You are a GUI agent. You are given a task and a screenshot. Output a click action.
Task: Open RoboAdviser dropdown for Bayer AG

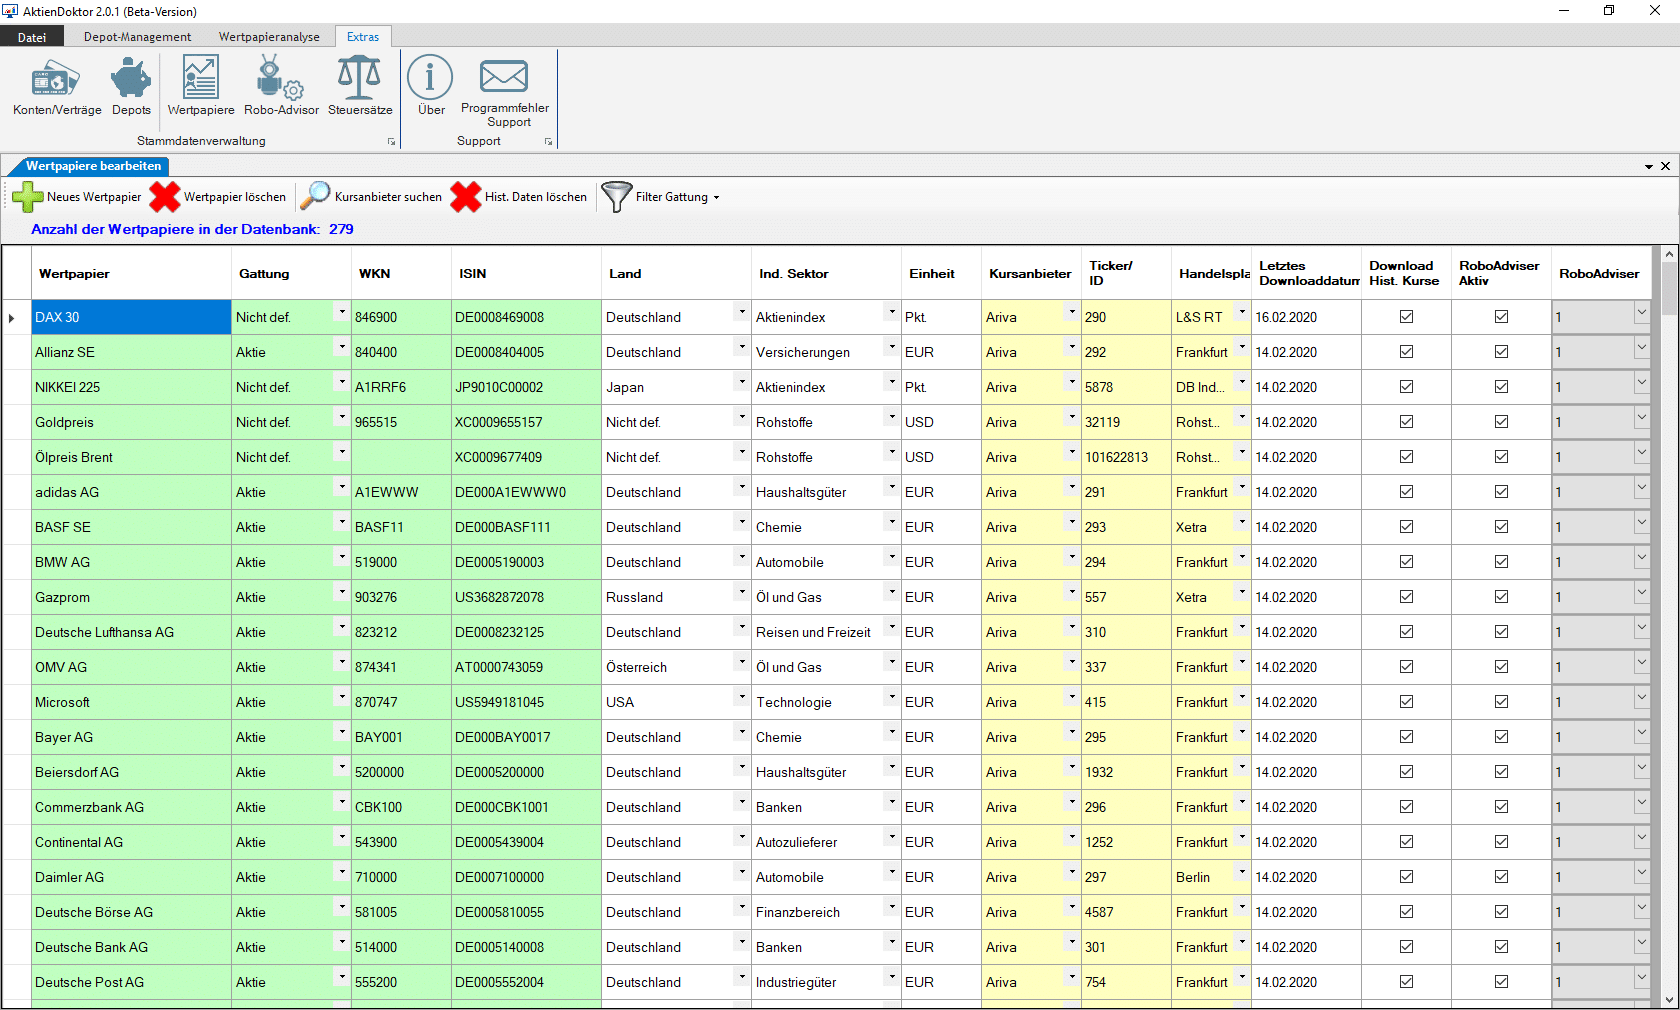click(x=1641, y=733)
